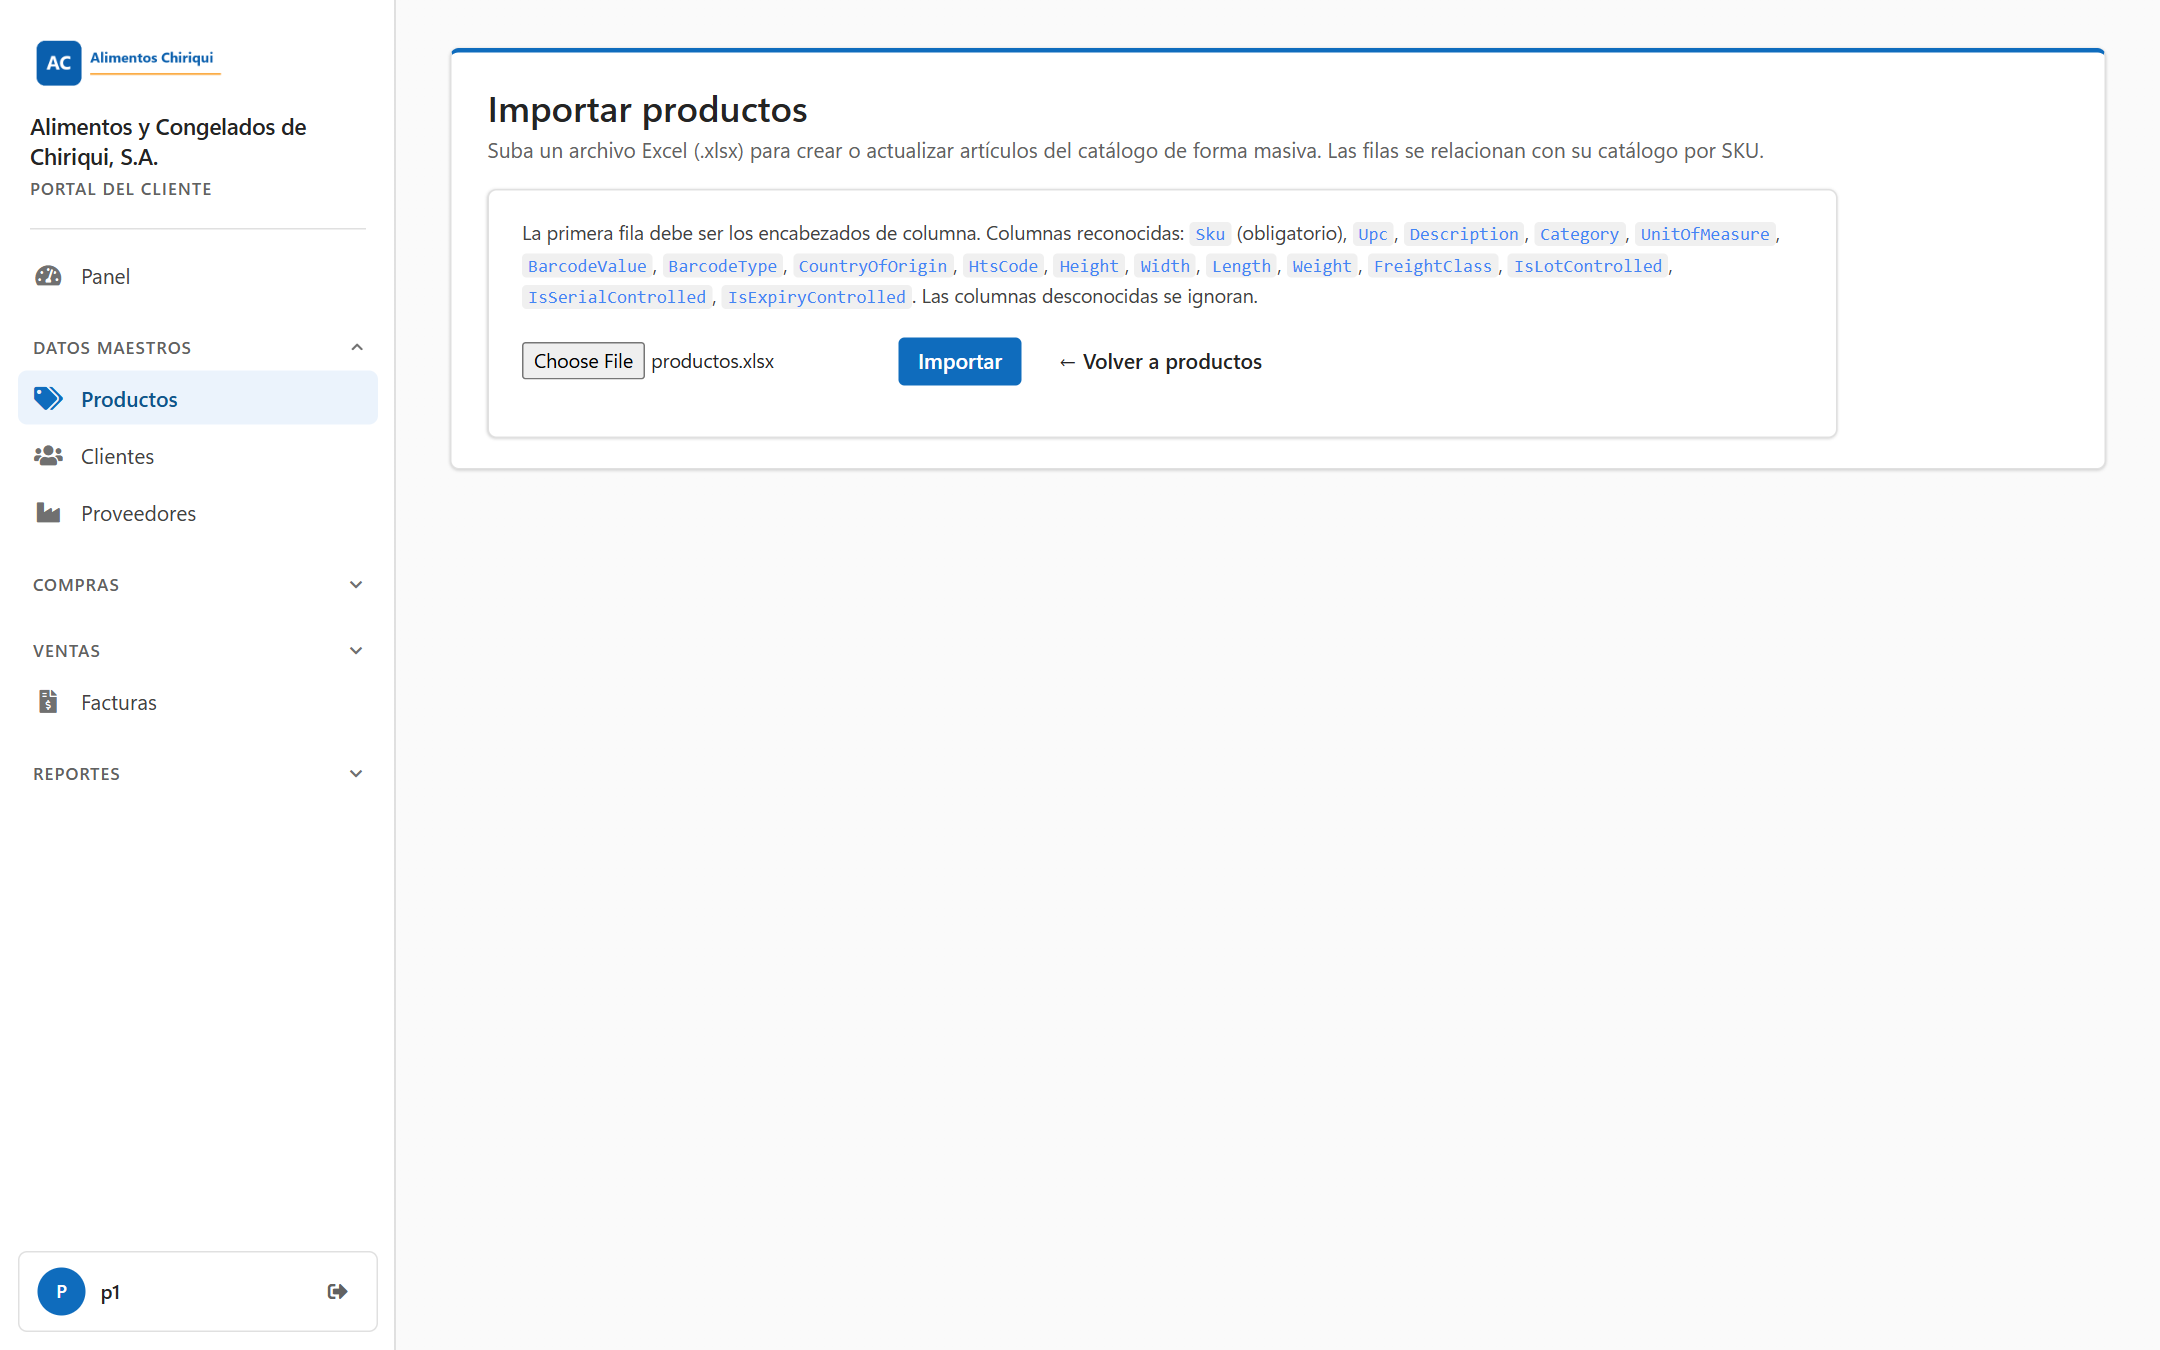2160x1350 pixels.
Task: Select Productos in the sidebar
Action: pos(198,399)
